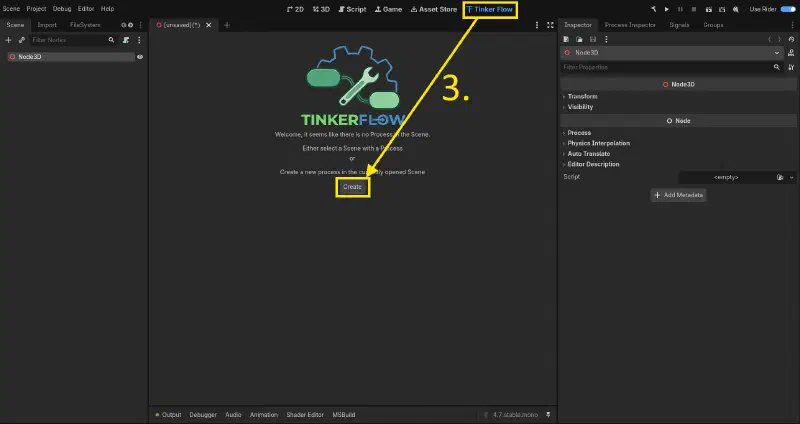800x424 pixels.
Task: Click the distraction-free mode expand icon
Action: pos(550,25)
